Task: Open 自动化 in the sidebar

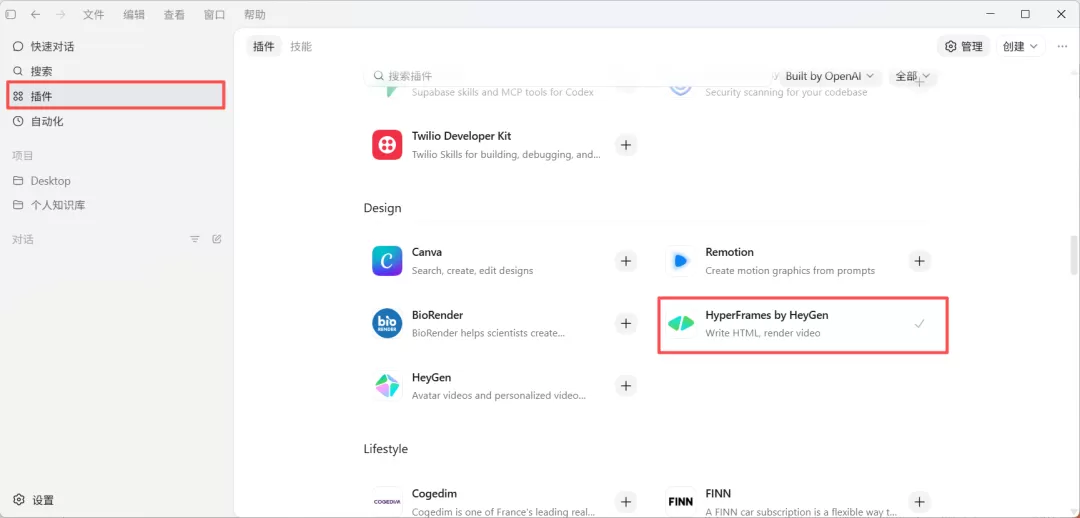Action: 116,121
